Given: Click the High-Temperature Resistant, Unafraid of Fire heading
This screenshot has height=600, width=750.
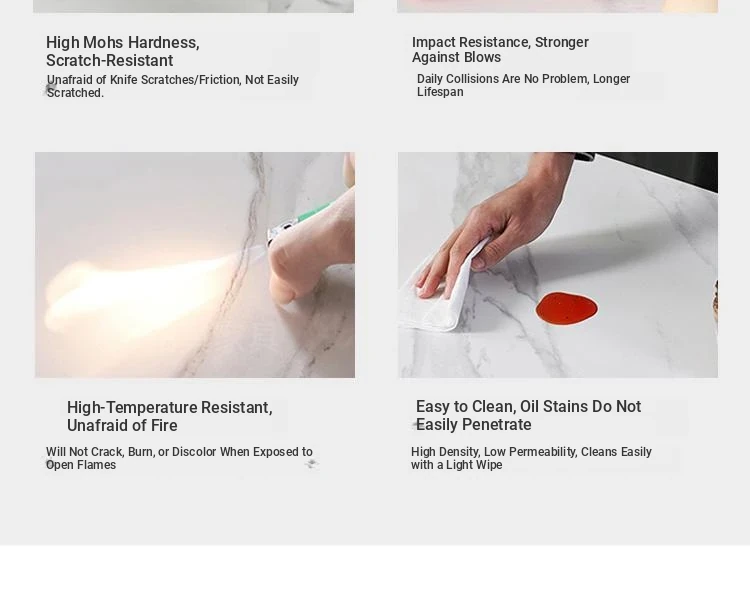Looking at the screenshot, I should (x=170, y=416).
